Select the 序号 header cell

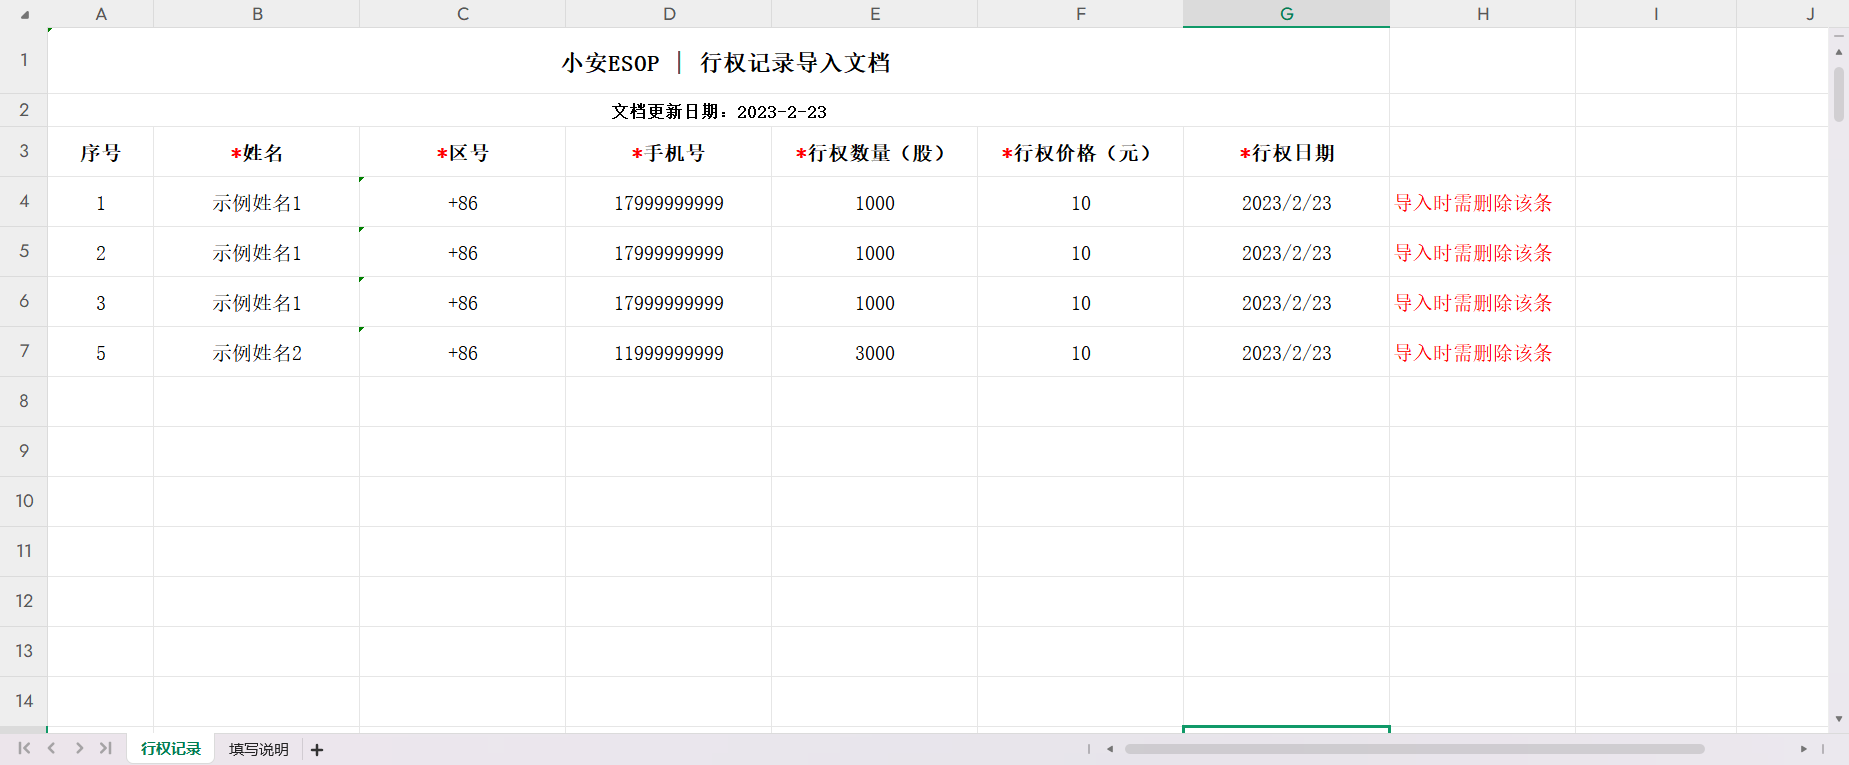[101, 152]
